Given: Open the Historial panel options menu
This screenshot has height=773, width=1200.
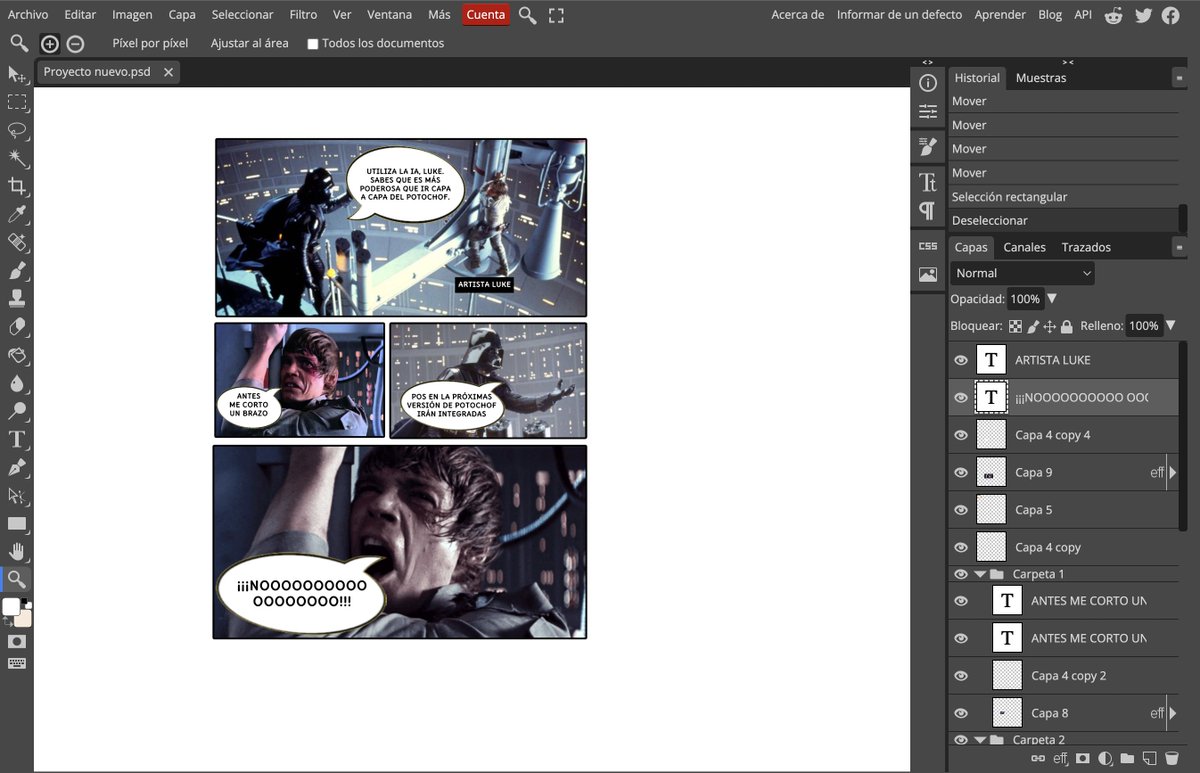Looking at the screenshot, I should click(x=1179, y=78).
